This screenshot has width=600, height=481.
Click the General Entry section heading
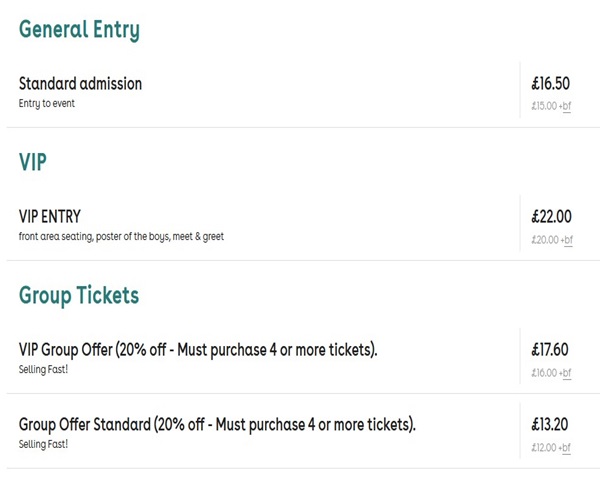pos(79,30)
